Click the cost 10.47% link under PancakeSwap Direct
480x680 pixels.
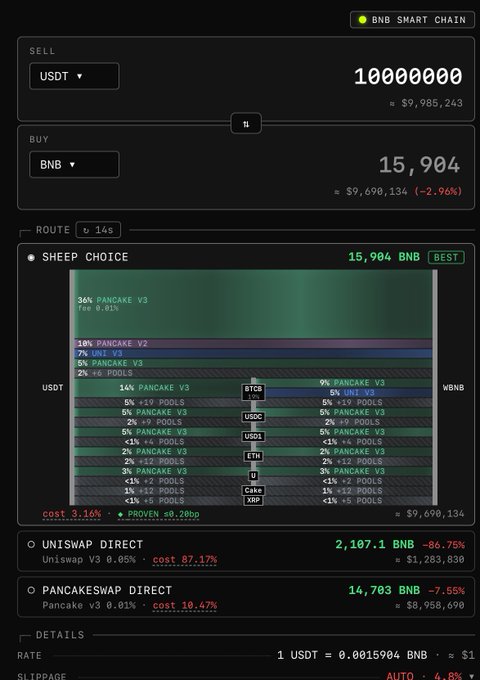(x=185, y=605)
